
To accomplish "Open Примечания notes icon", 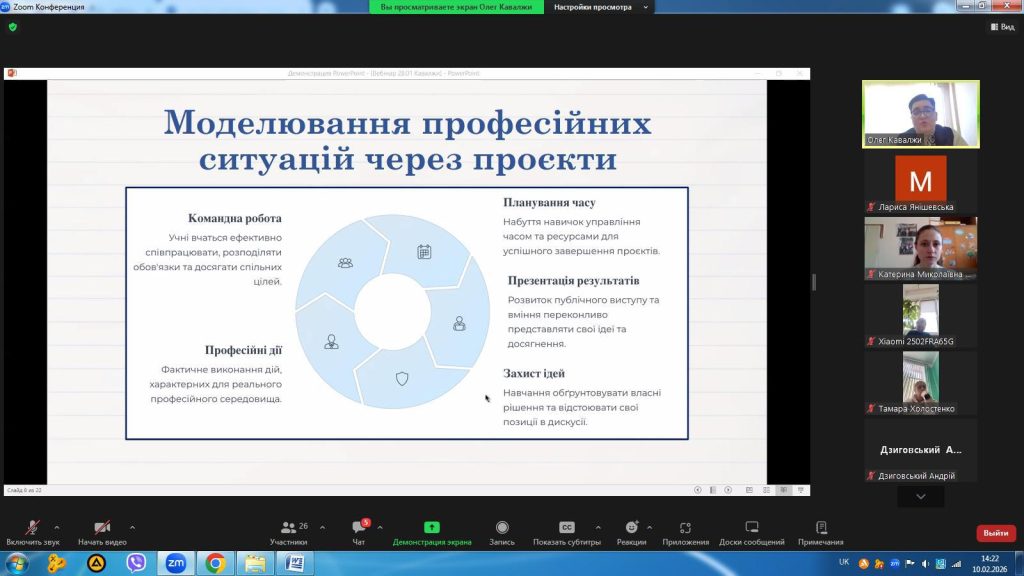I will 820,528.
